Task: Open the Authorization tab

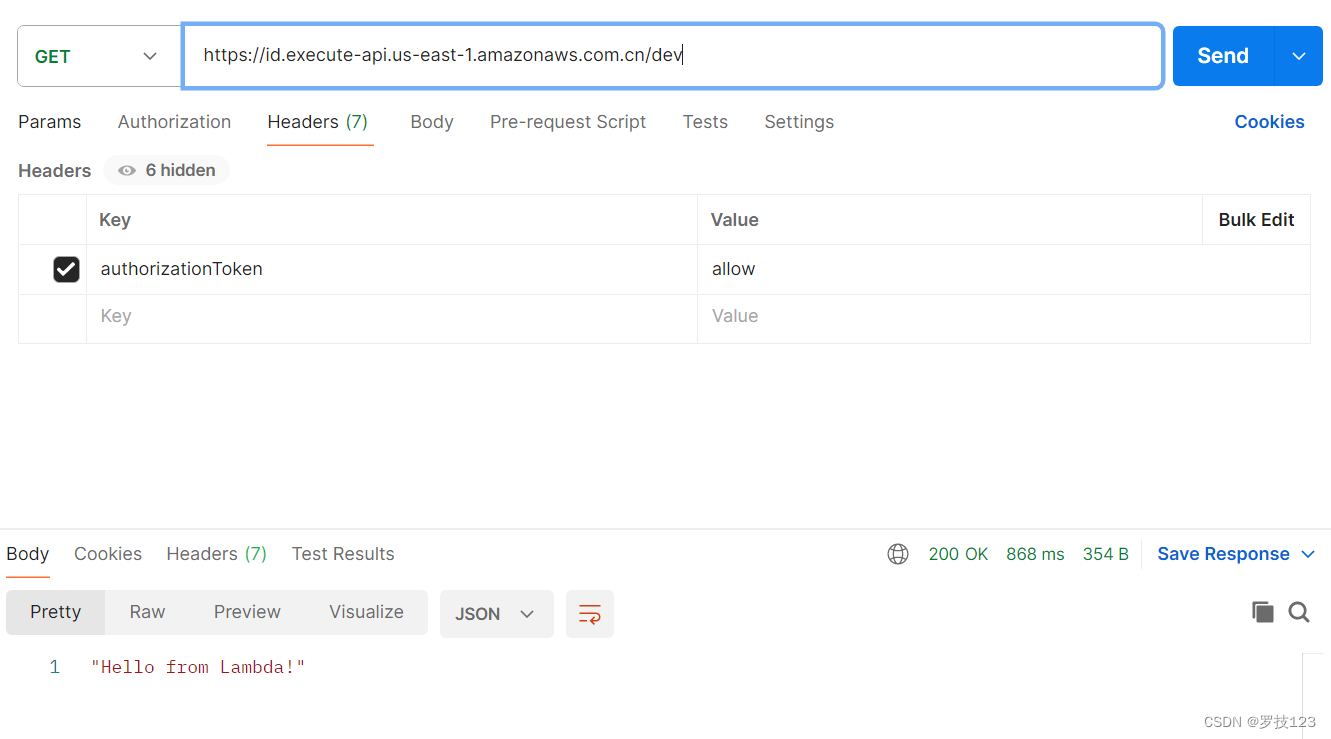Action: pyautogui.click(x=174, y=122)
